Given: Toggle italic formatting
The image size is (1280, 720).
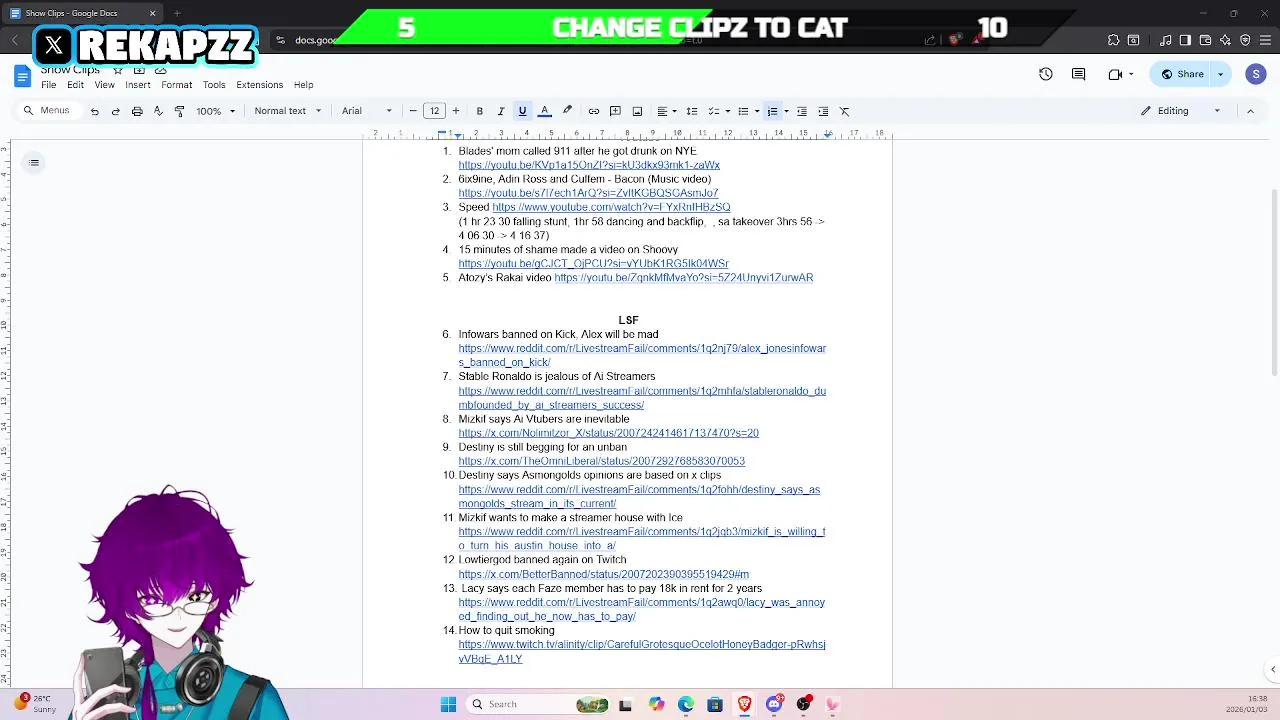Looking at the screenshot, I should pyautogui.click(x=501, y=111).
